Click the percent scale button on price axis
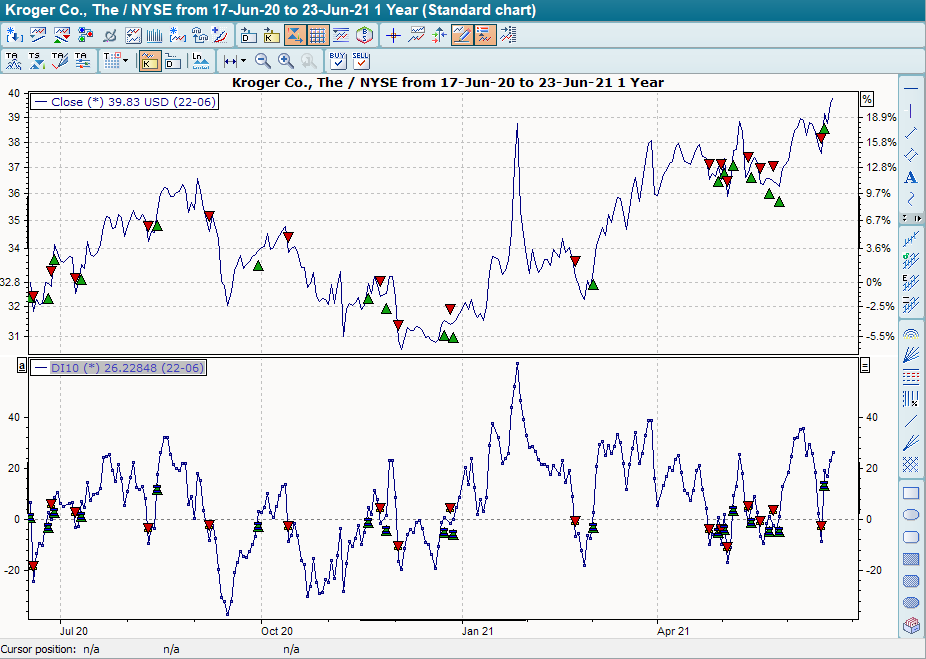The height and width of the screenshot is (659, 926). tap(867, 100)
